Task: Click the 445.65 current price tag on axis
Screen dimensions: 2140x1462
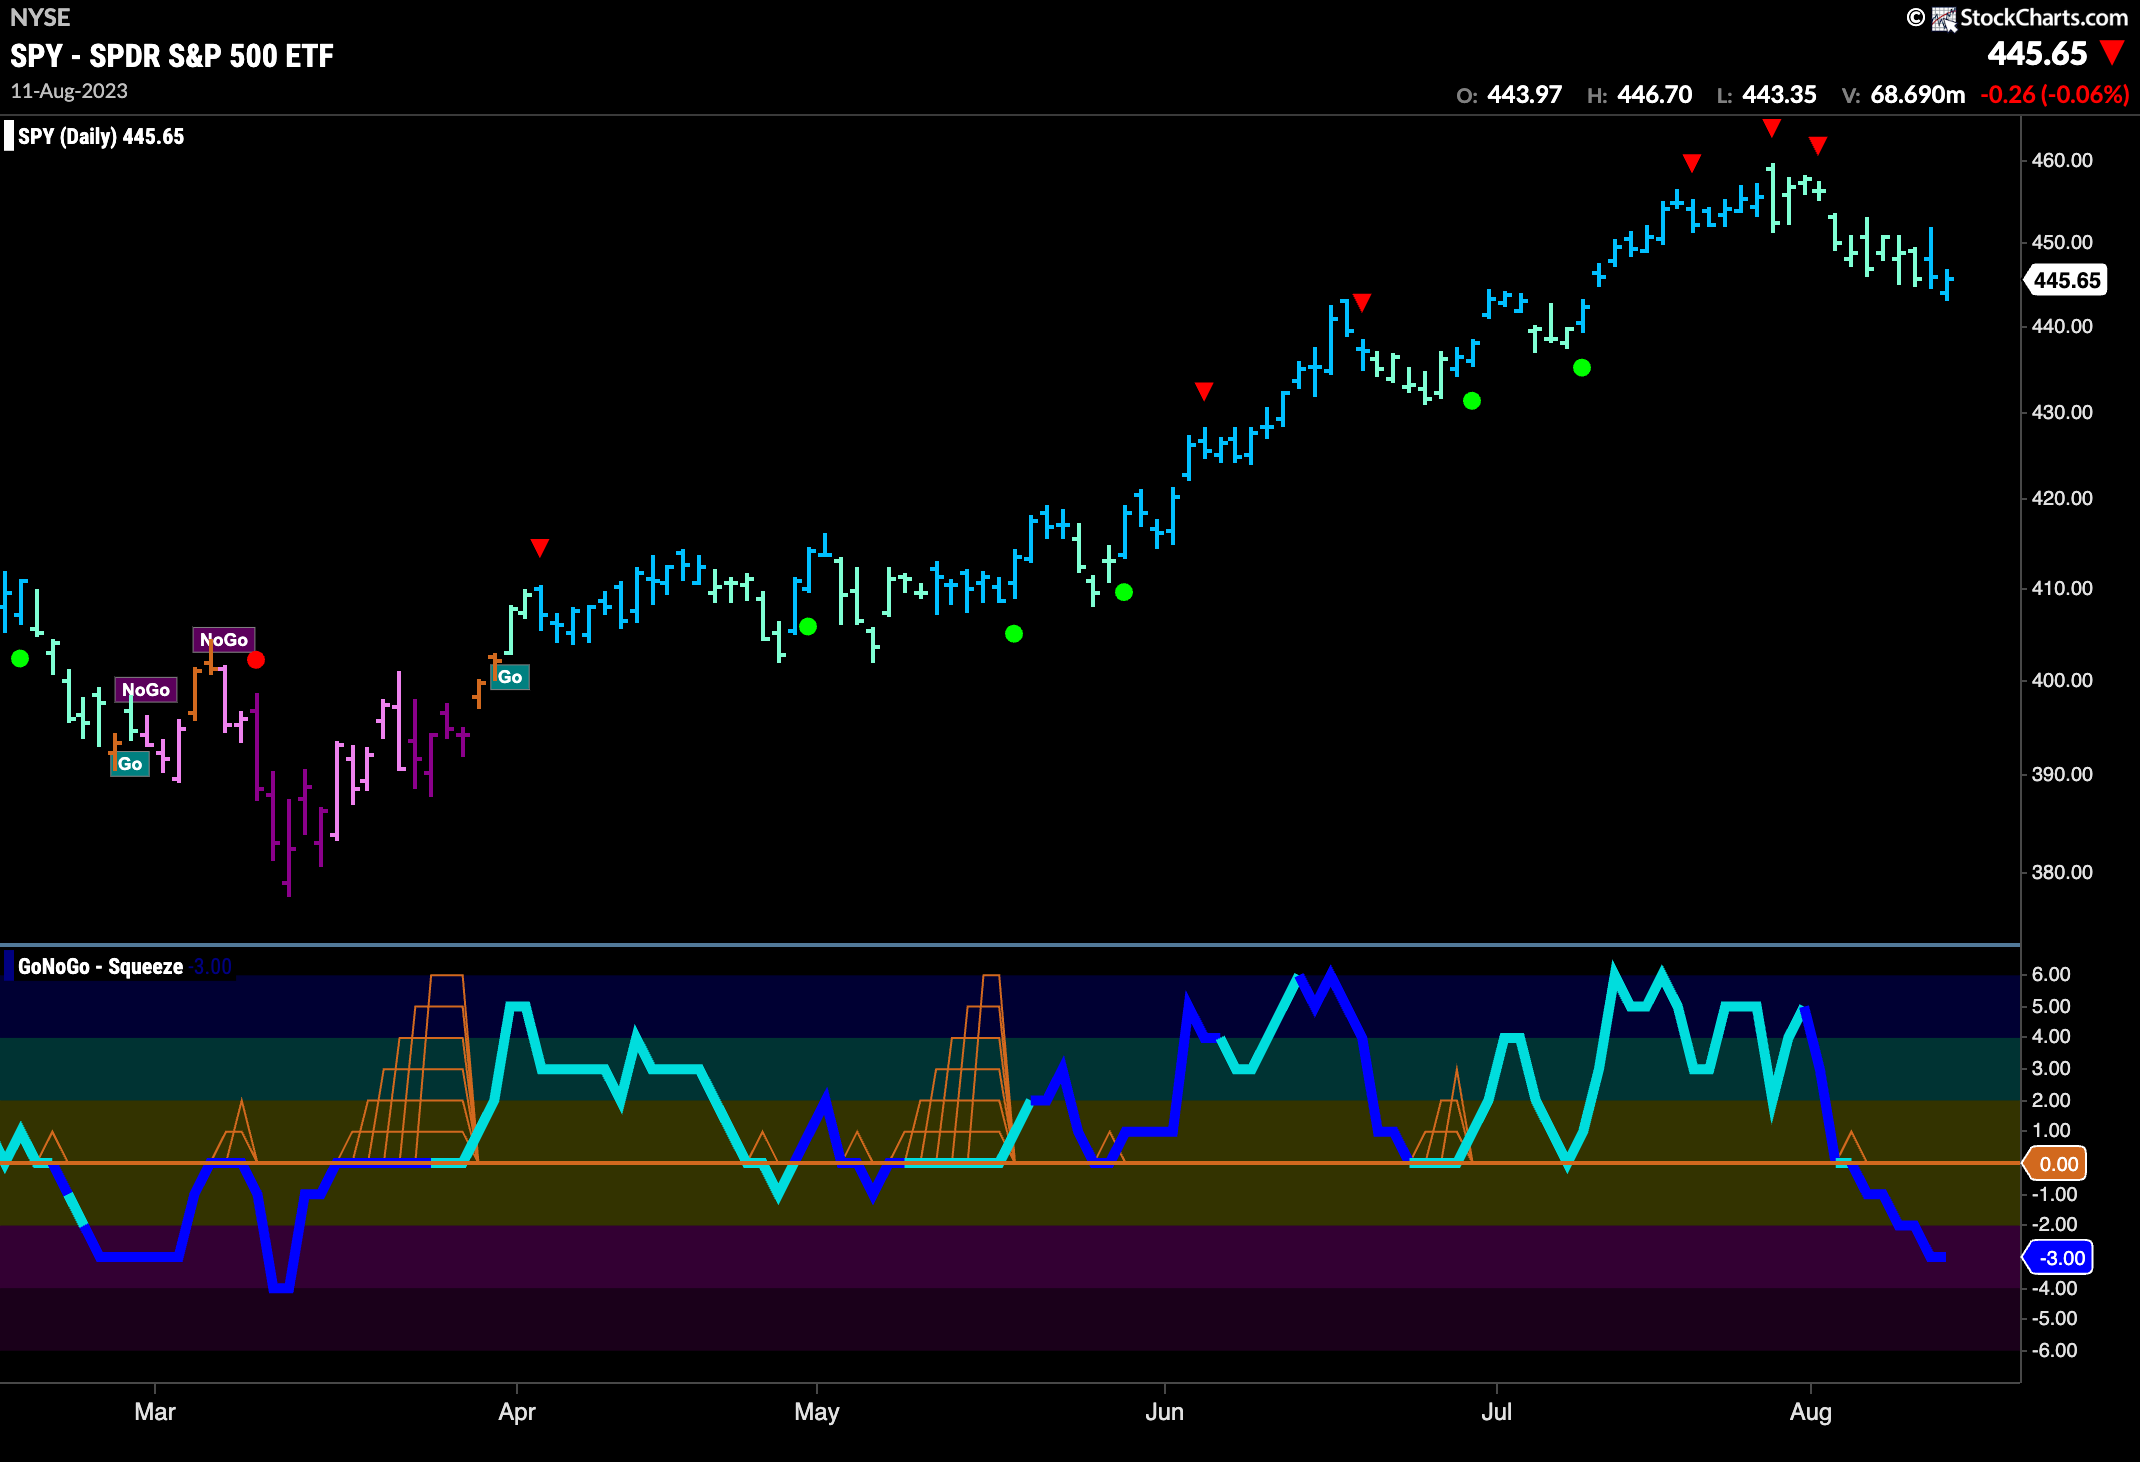Action: tap(2065, 280)
